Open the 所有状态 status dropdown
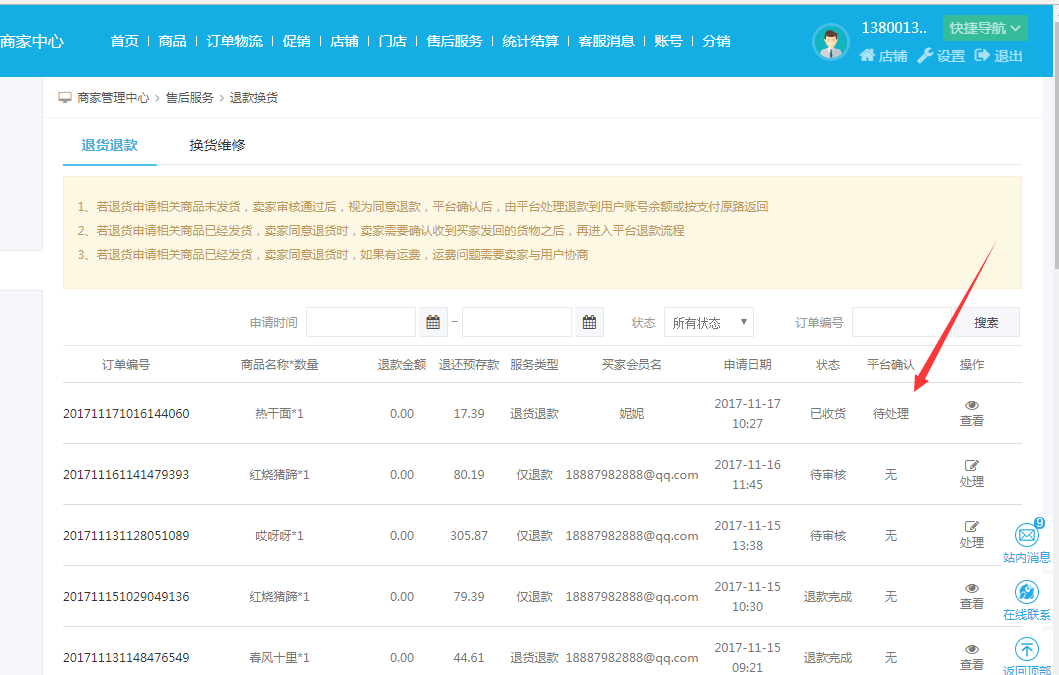This screenshot has width=1059, height=675. pyautogui.click(x=708, y=322)
